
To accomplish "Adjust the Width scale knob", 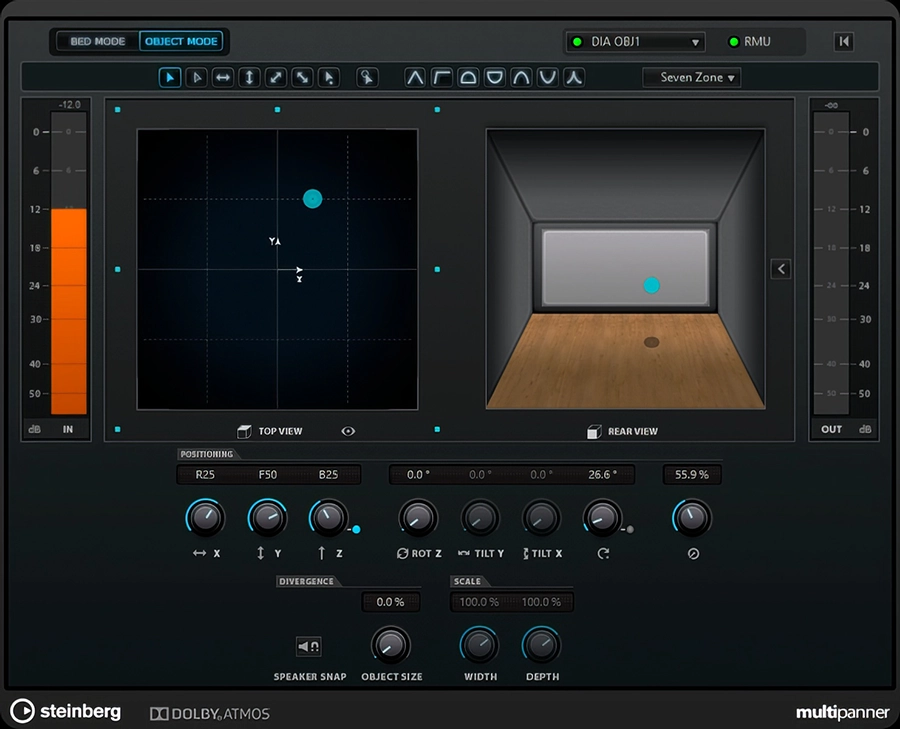I will pos(479,645).
